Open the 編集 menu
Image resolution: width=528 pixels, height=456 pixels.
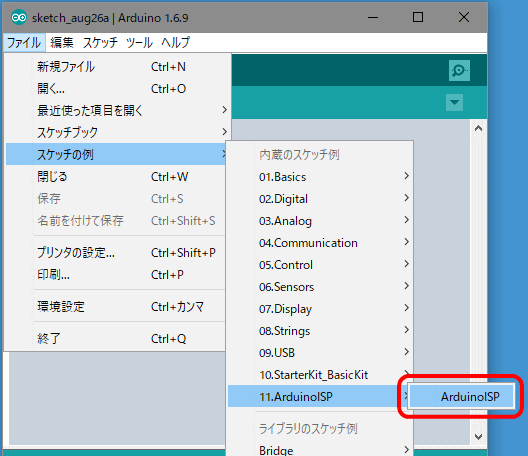62,43
